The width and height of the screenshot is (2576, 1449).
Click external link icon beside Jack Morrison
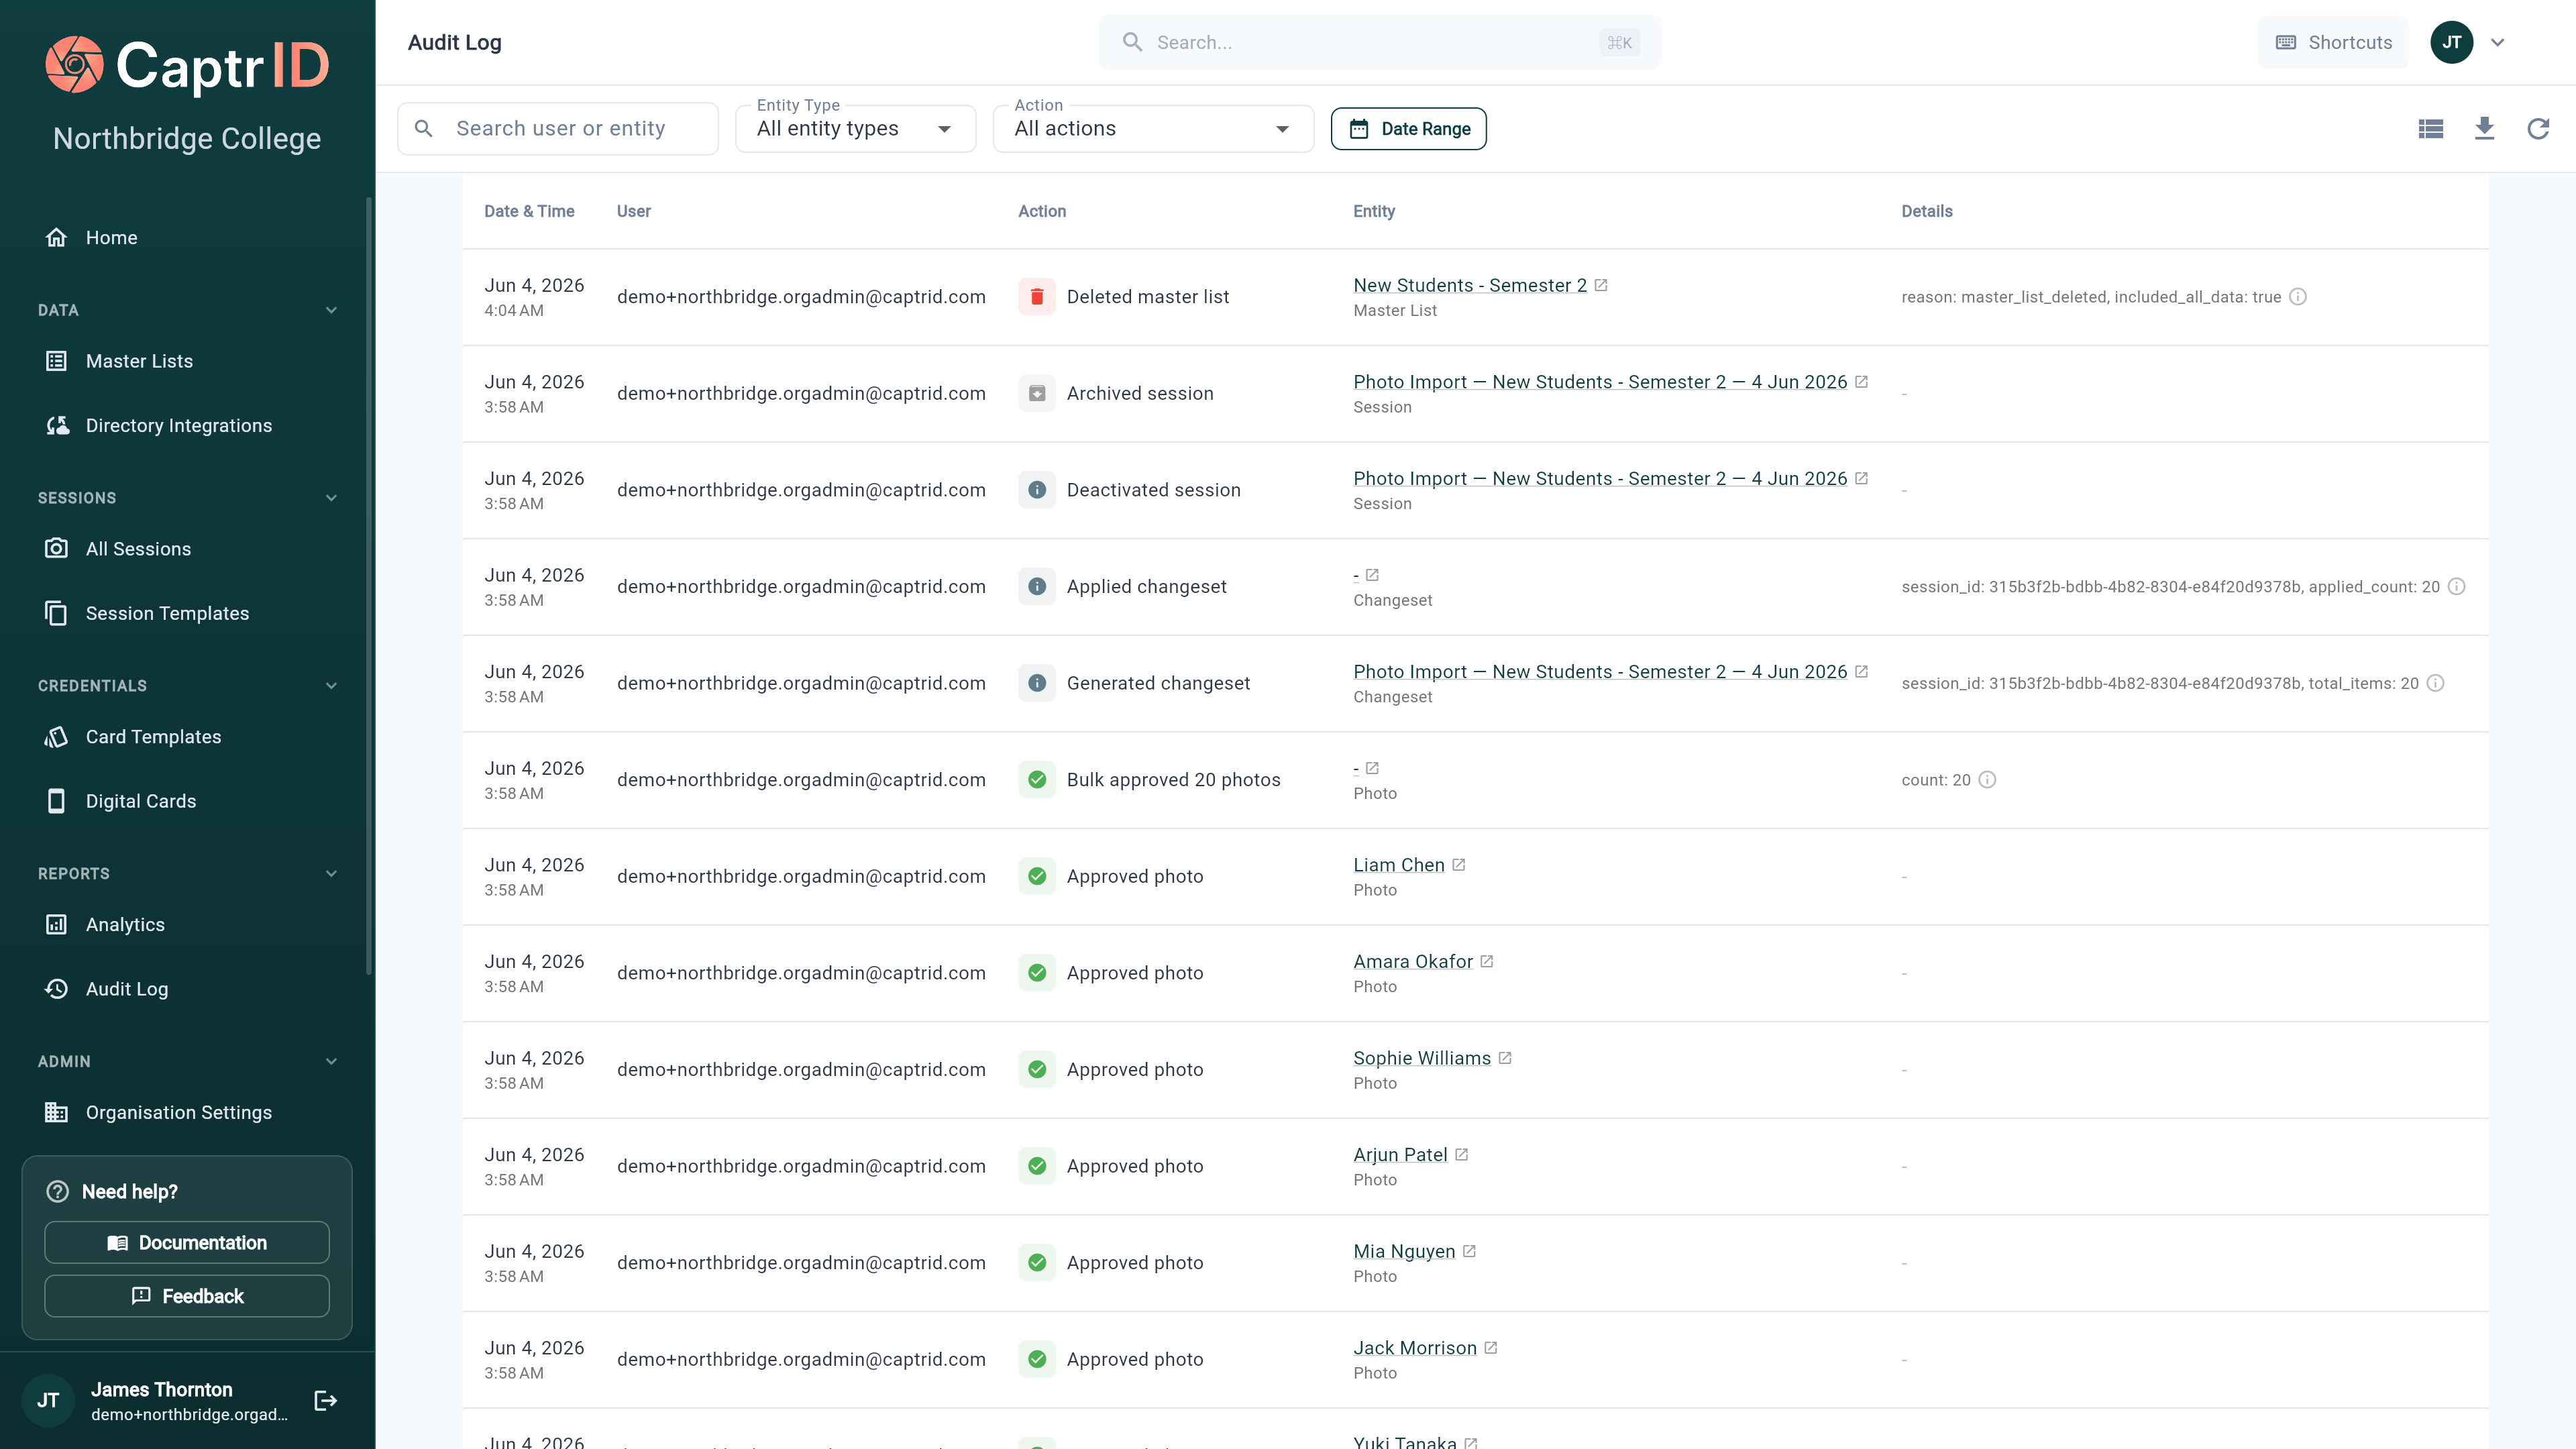[x=1491, y=1348]
